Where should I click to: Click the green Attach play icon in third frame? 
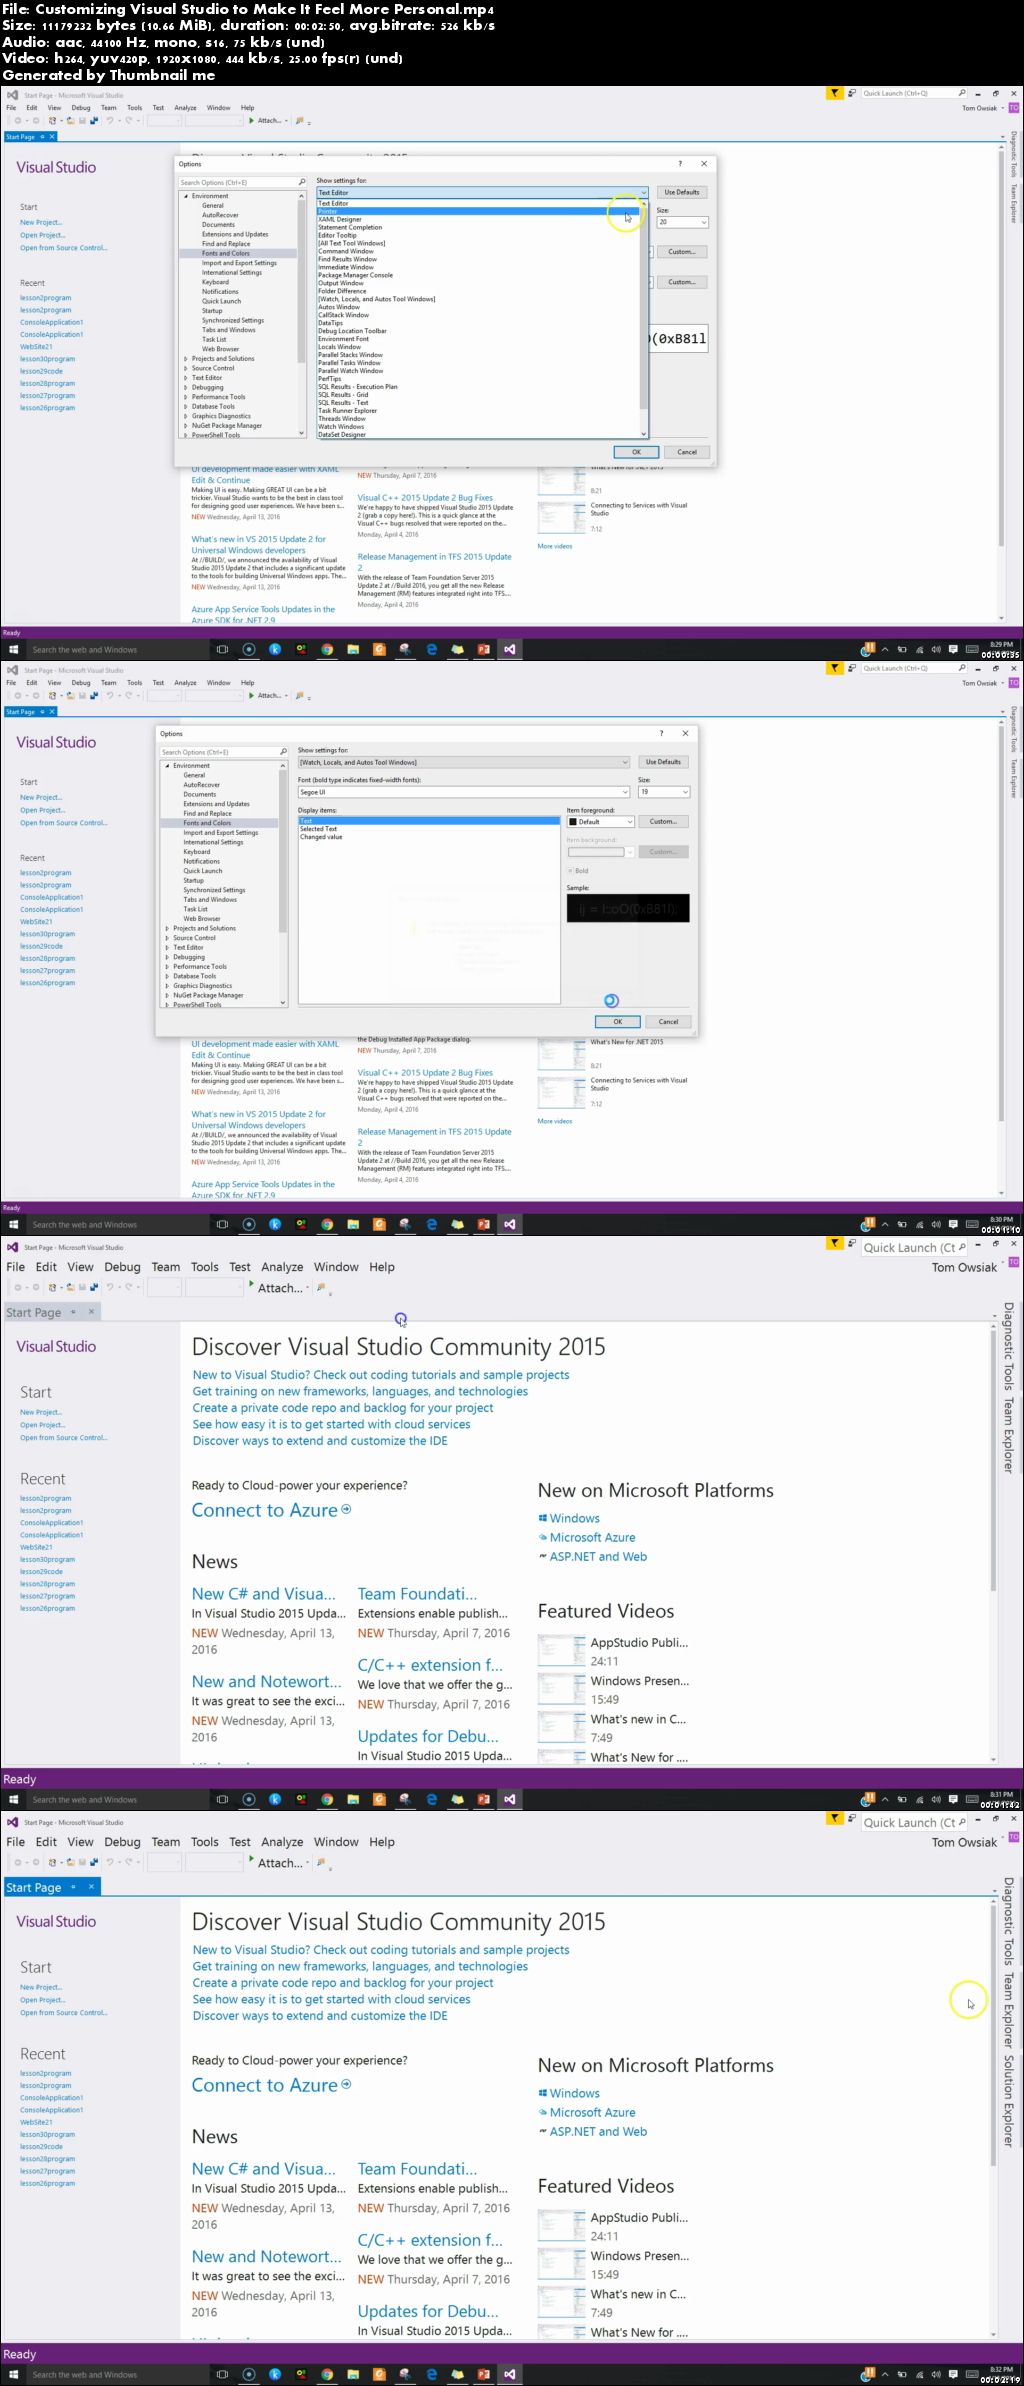pyautogui.click(x=251, y=1285)
